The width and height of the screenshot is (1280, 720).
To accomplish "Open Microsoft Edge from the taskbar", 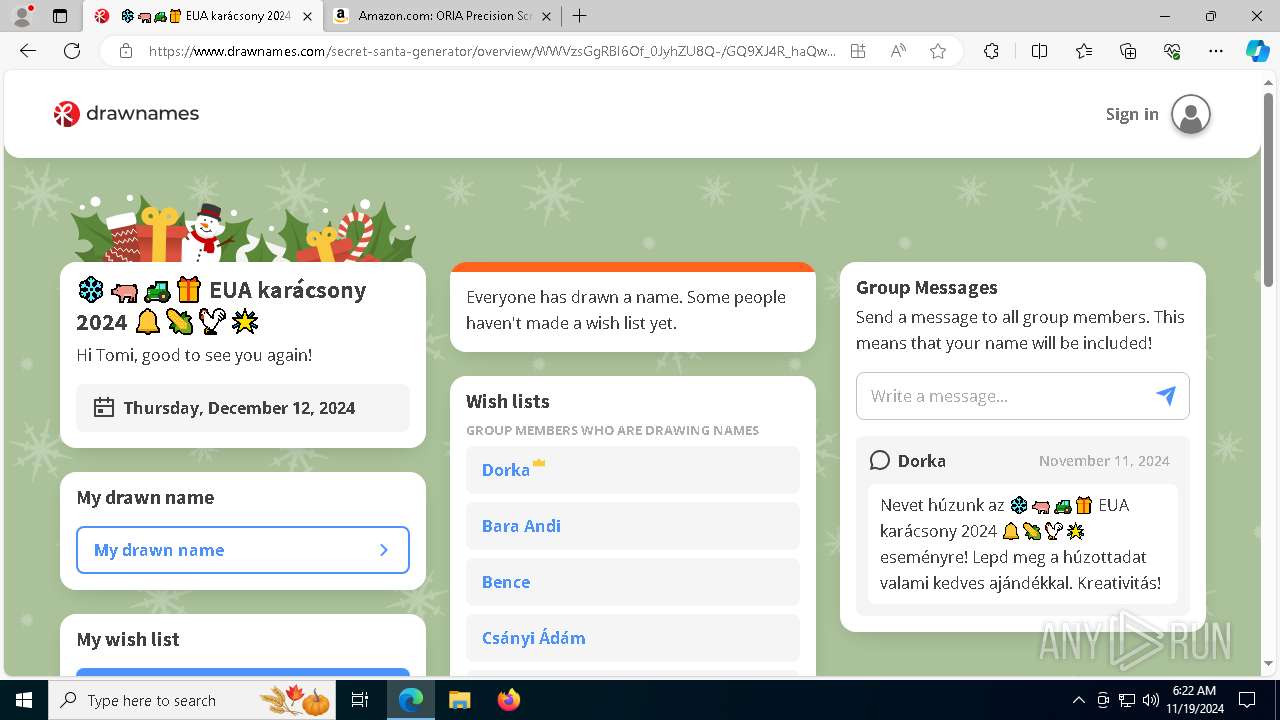I will (x=411, y=700).
